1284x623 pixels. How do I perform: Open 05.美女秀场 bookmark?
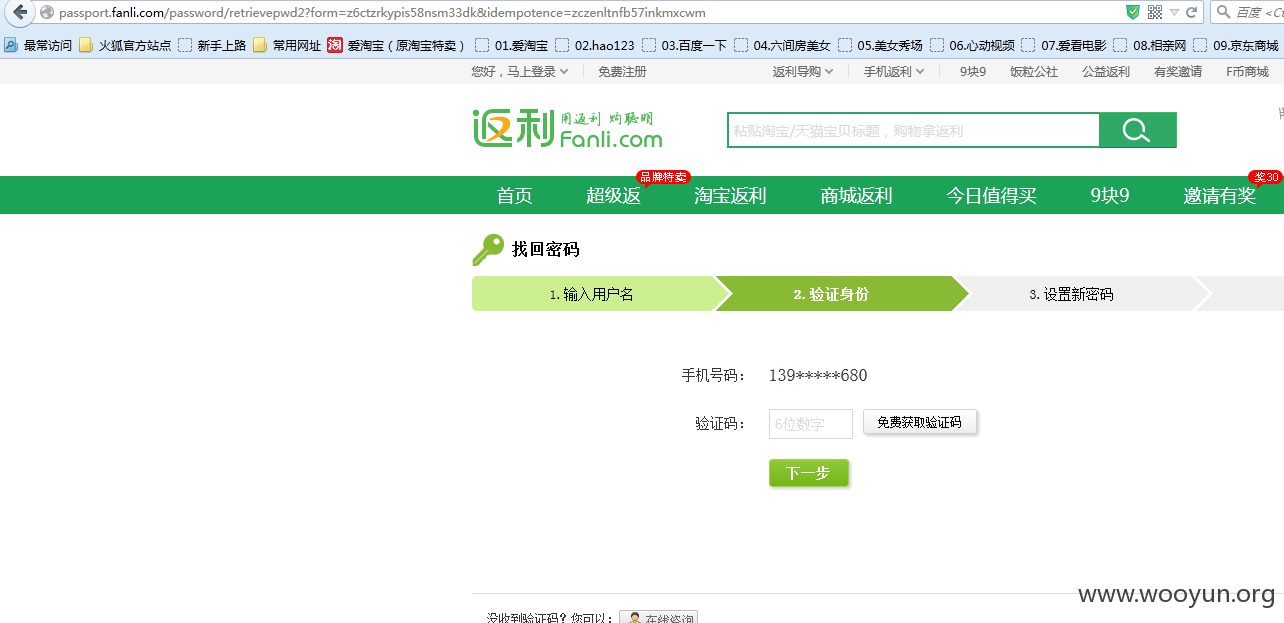[880, 45]
